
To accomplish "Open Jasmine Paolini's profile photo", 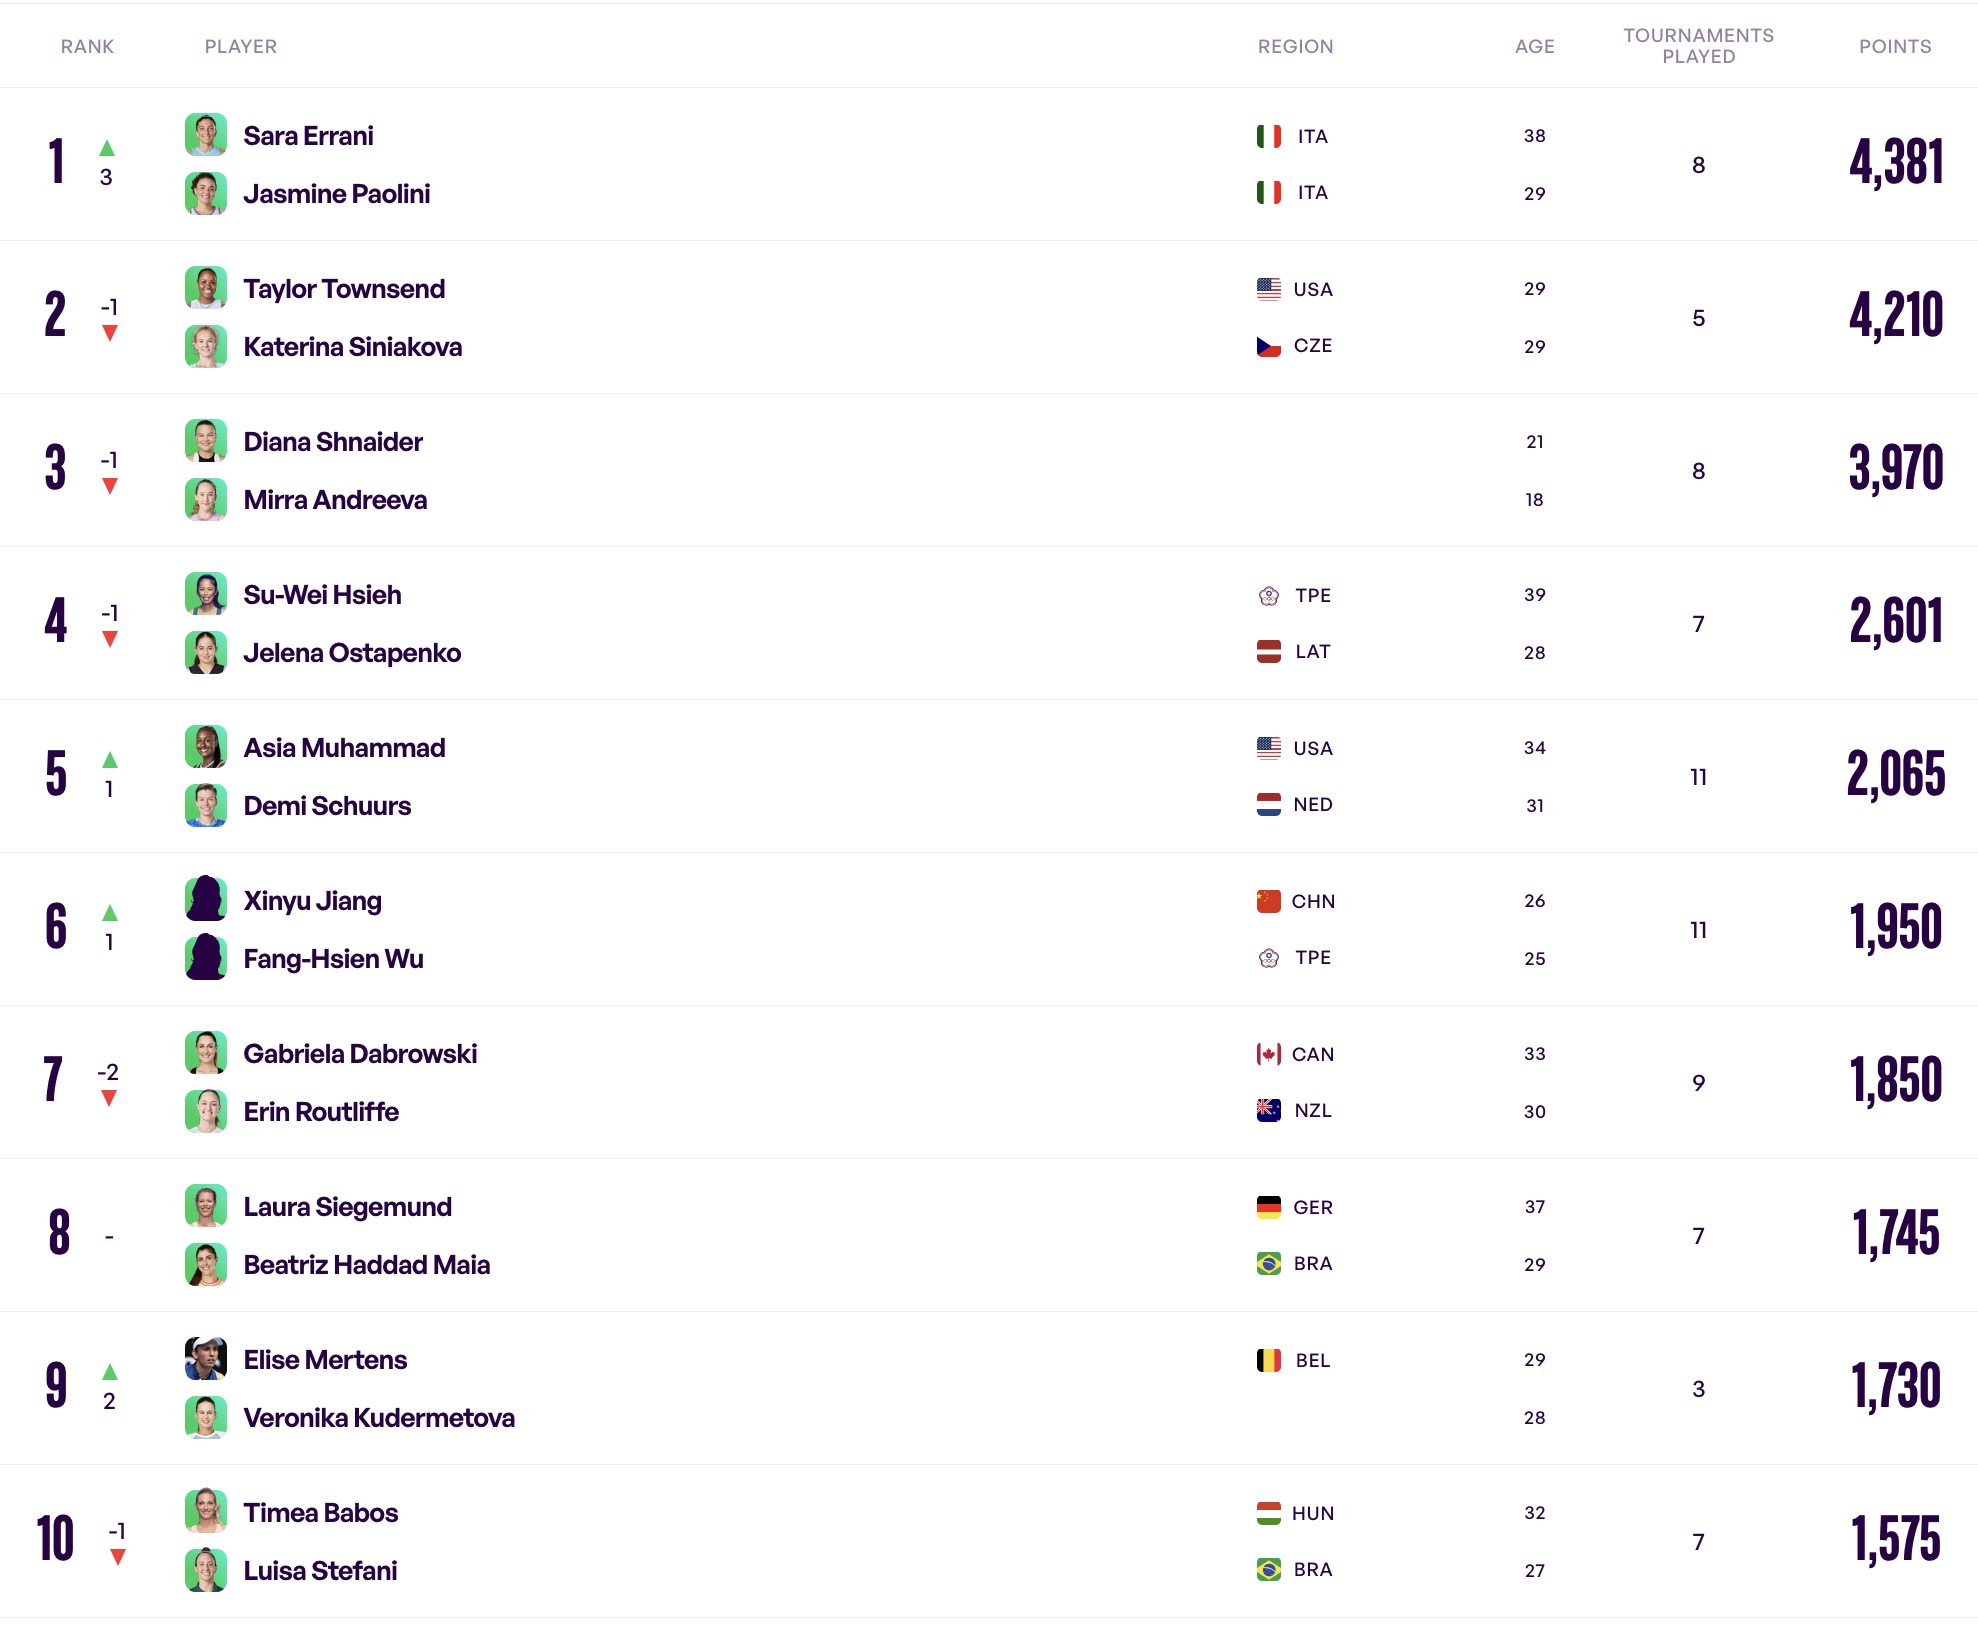I will click(206, 192).
